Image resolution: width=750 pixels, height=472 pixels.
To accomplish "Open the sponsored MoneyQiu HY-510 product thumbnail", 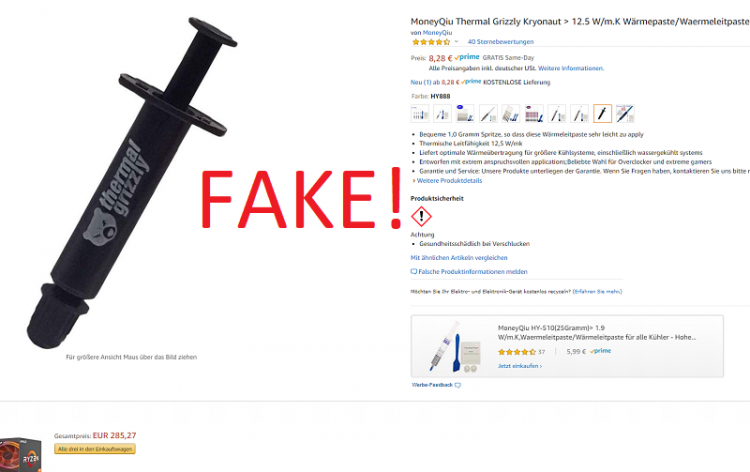I will pos(453,347).
